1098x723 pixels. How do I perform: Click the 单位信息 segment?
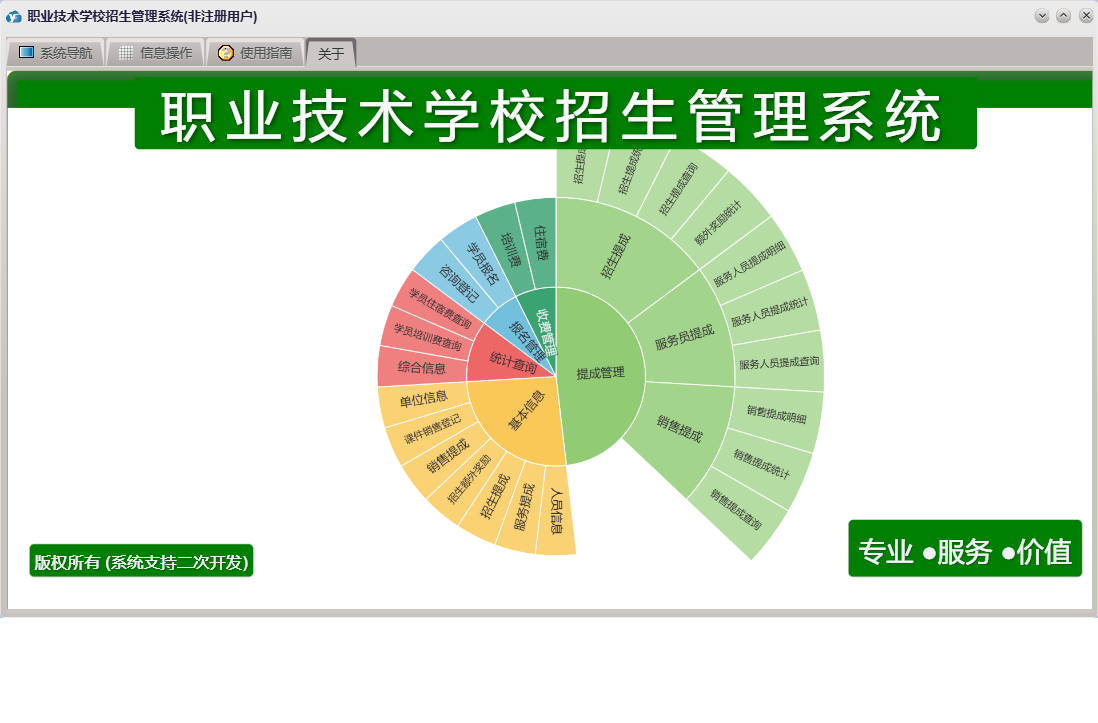click(423, 399)
